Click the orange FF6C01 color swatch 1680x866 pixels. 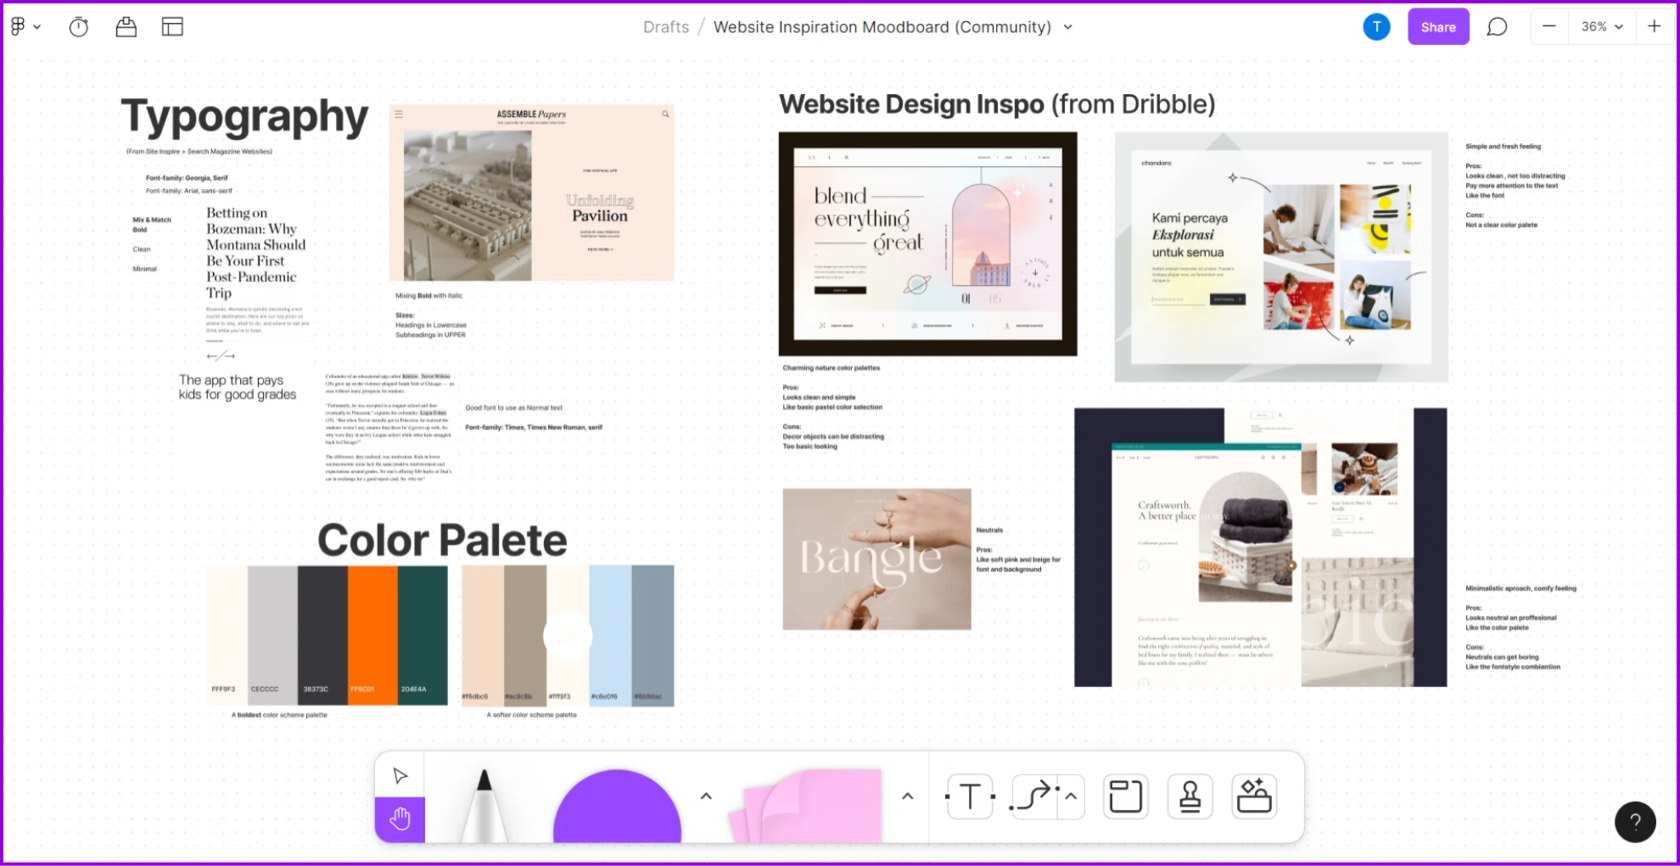[x=372, y=635]
